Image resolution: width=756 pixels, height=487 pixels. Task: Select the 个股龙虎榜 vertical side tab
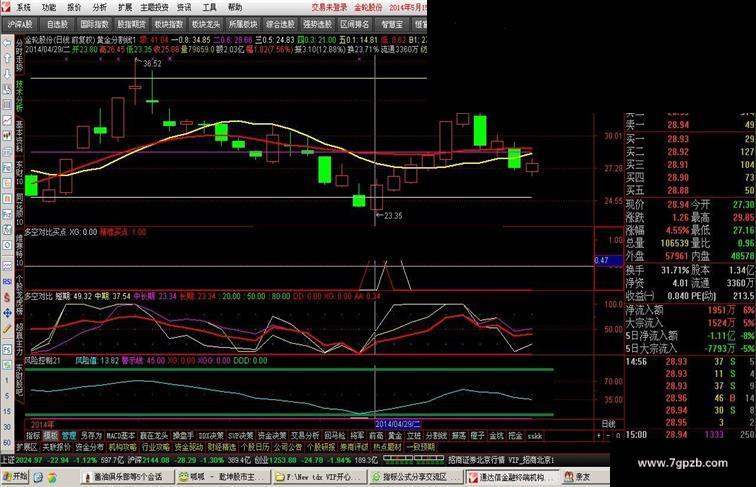19,294
